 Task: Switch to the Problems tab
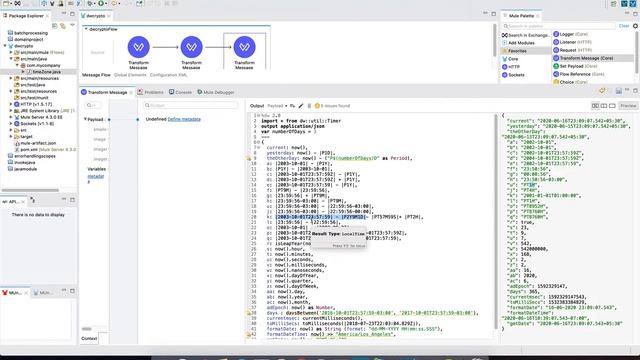(x=150, y=92)
